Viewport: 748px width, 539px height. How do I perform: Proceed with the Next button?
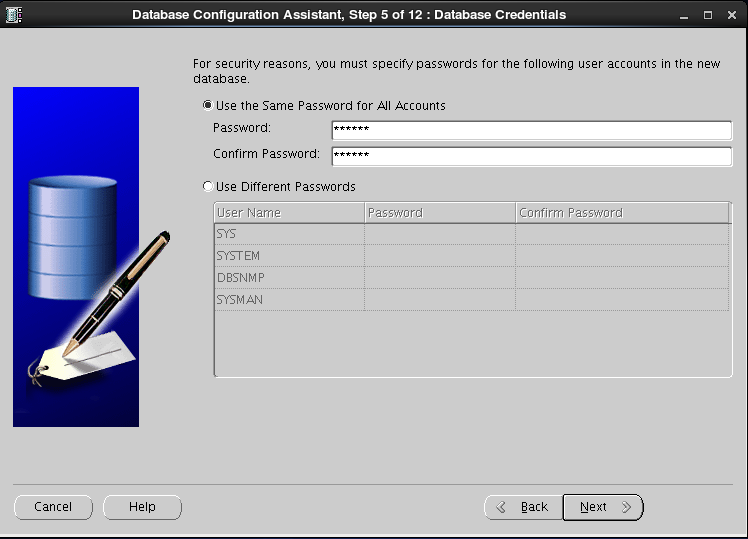coord(603,507)
